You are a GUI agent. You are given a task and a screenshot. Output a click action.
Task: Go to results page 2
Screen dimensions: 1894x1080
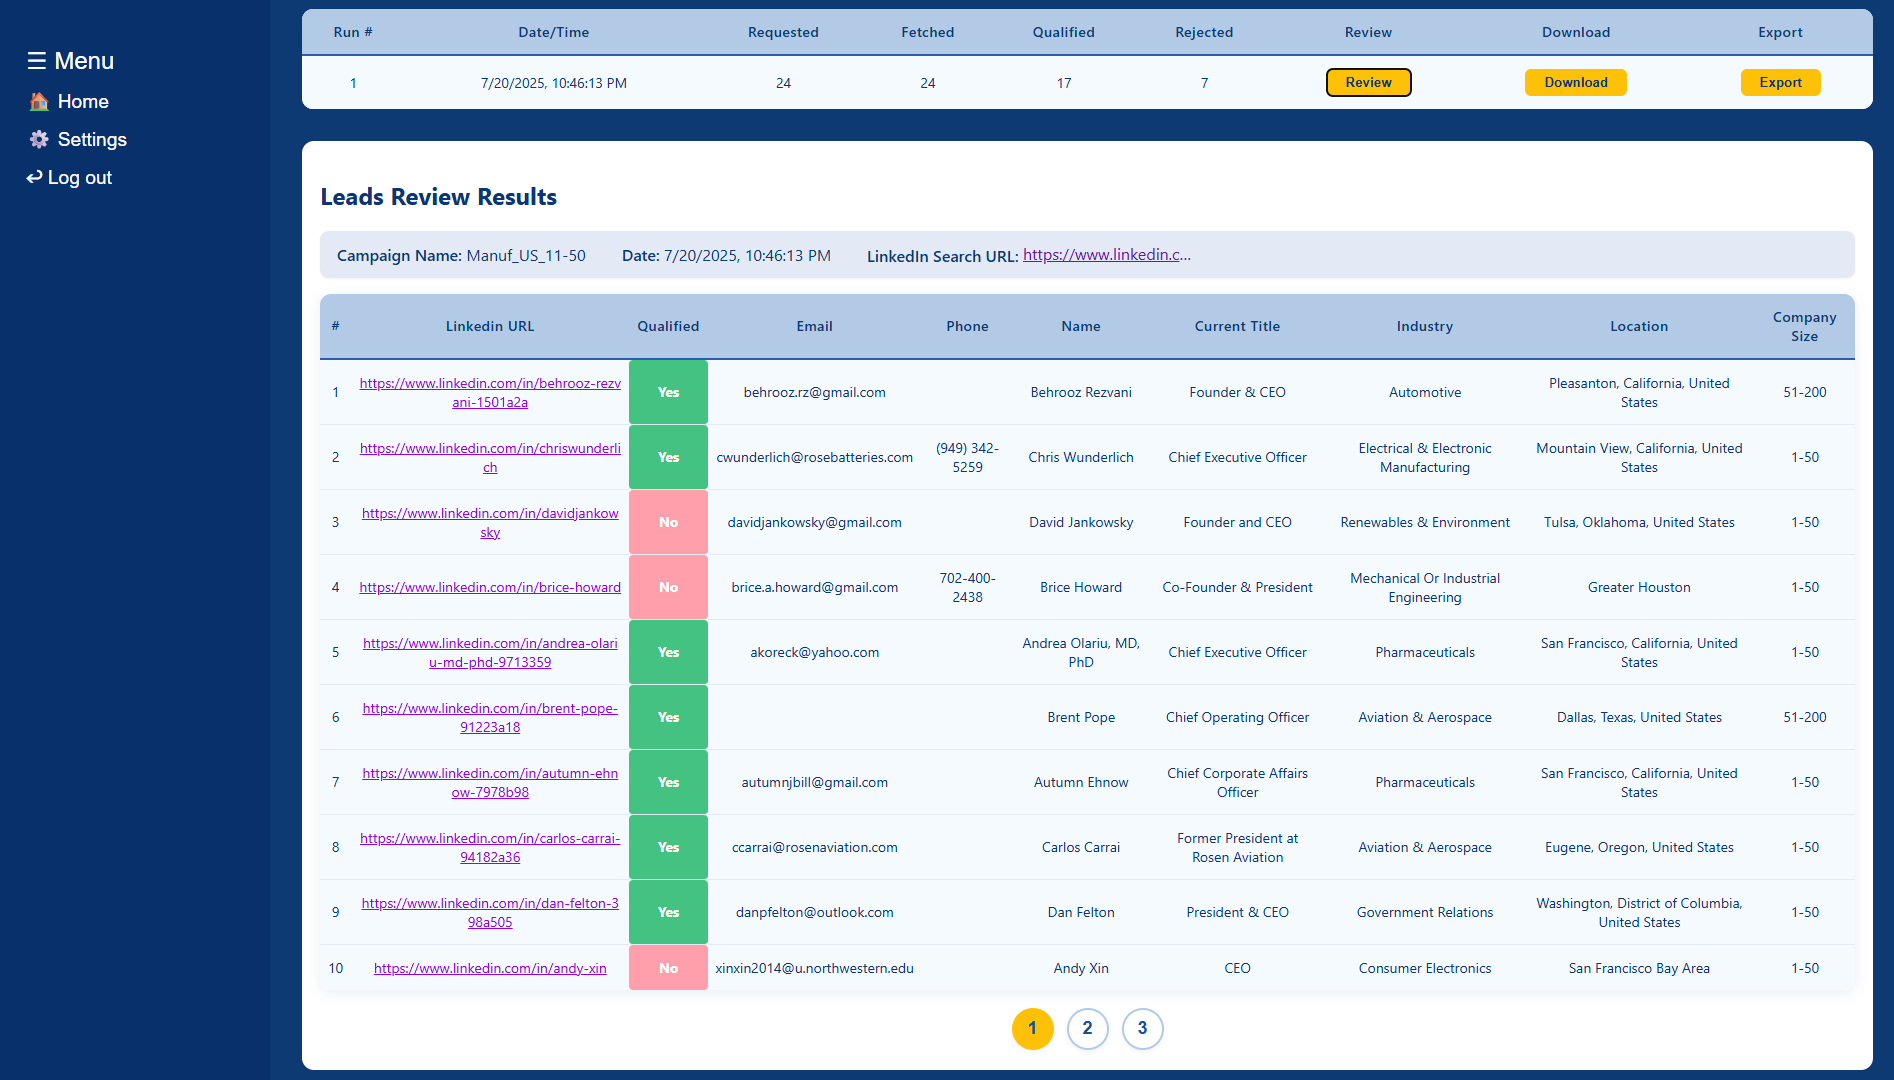(1087, 1028)
